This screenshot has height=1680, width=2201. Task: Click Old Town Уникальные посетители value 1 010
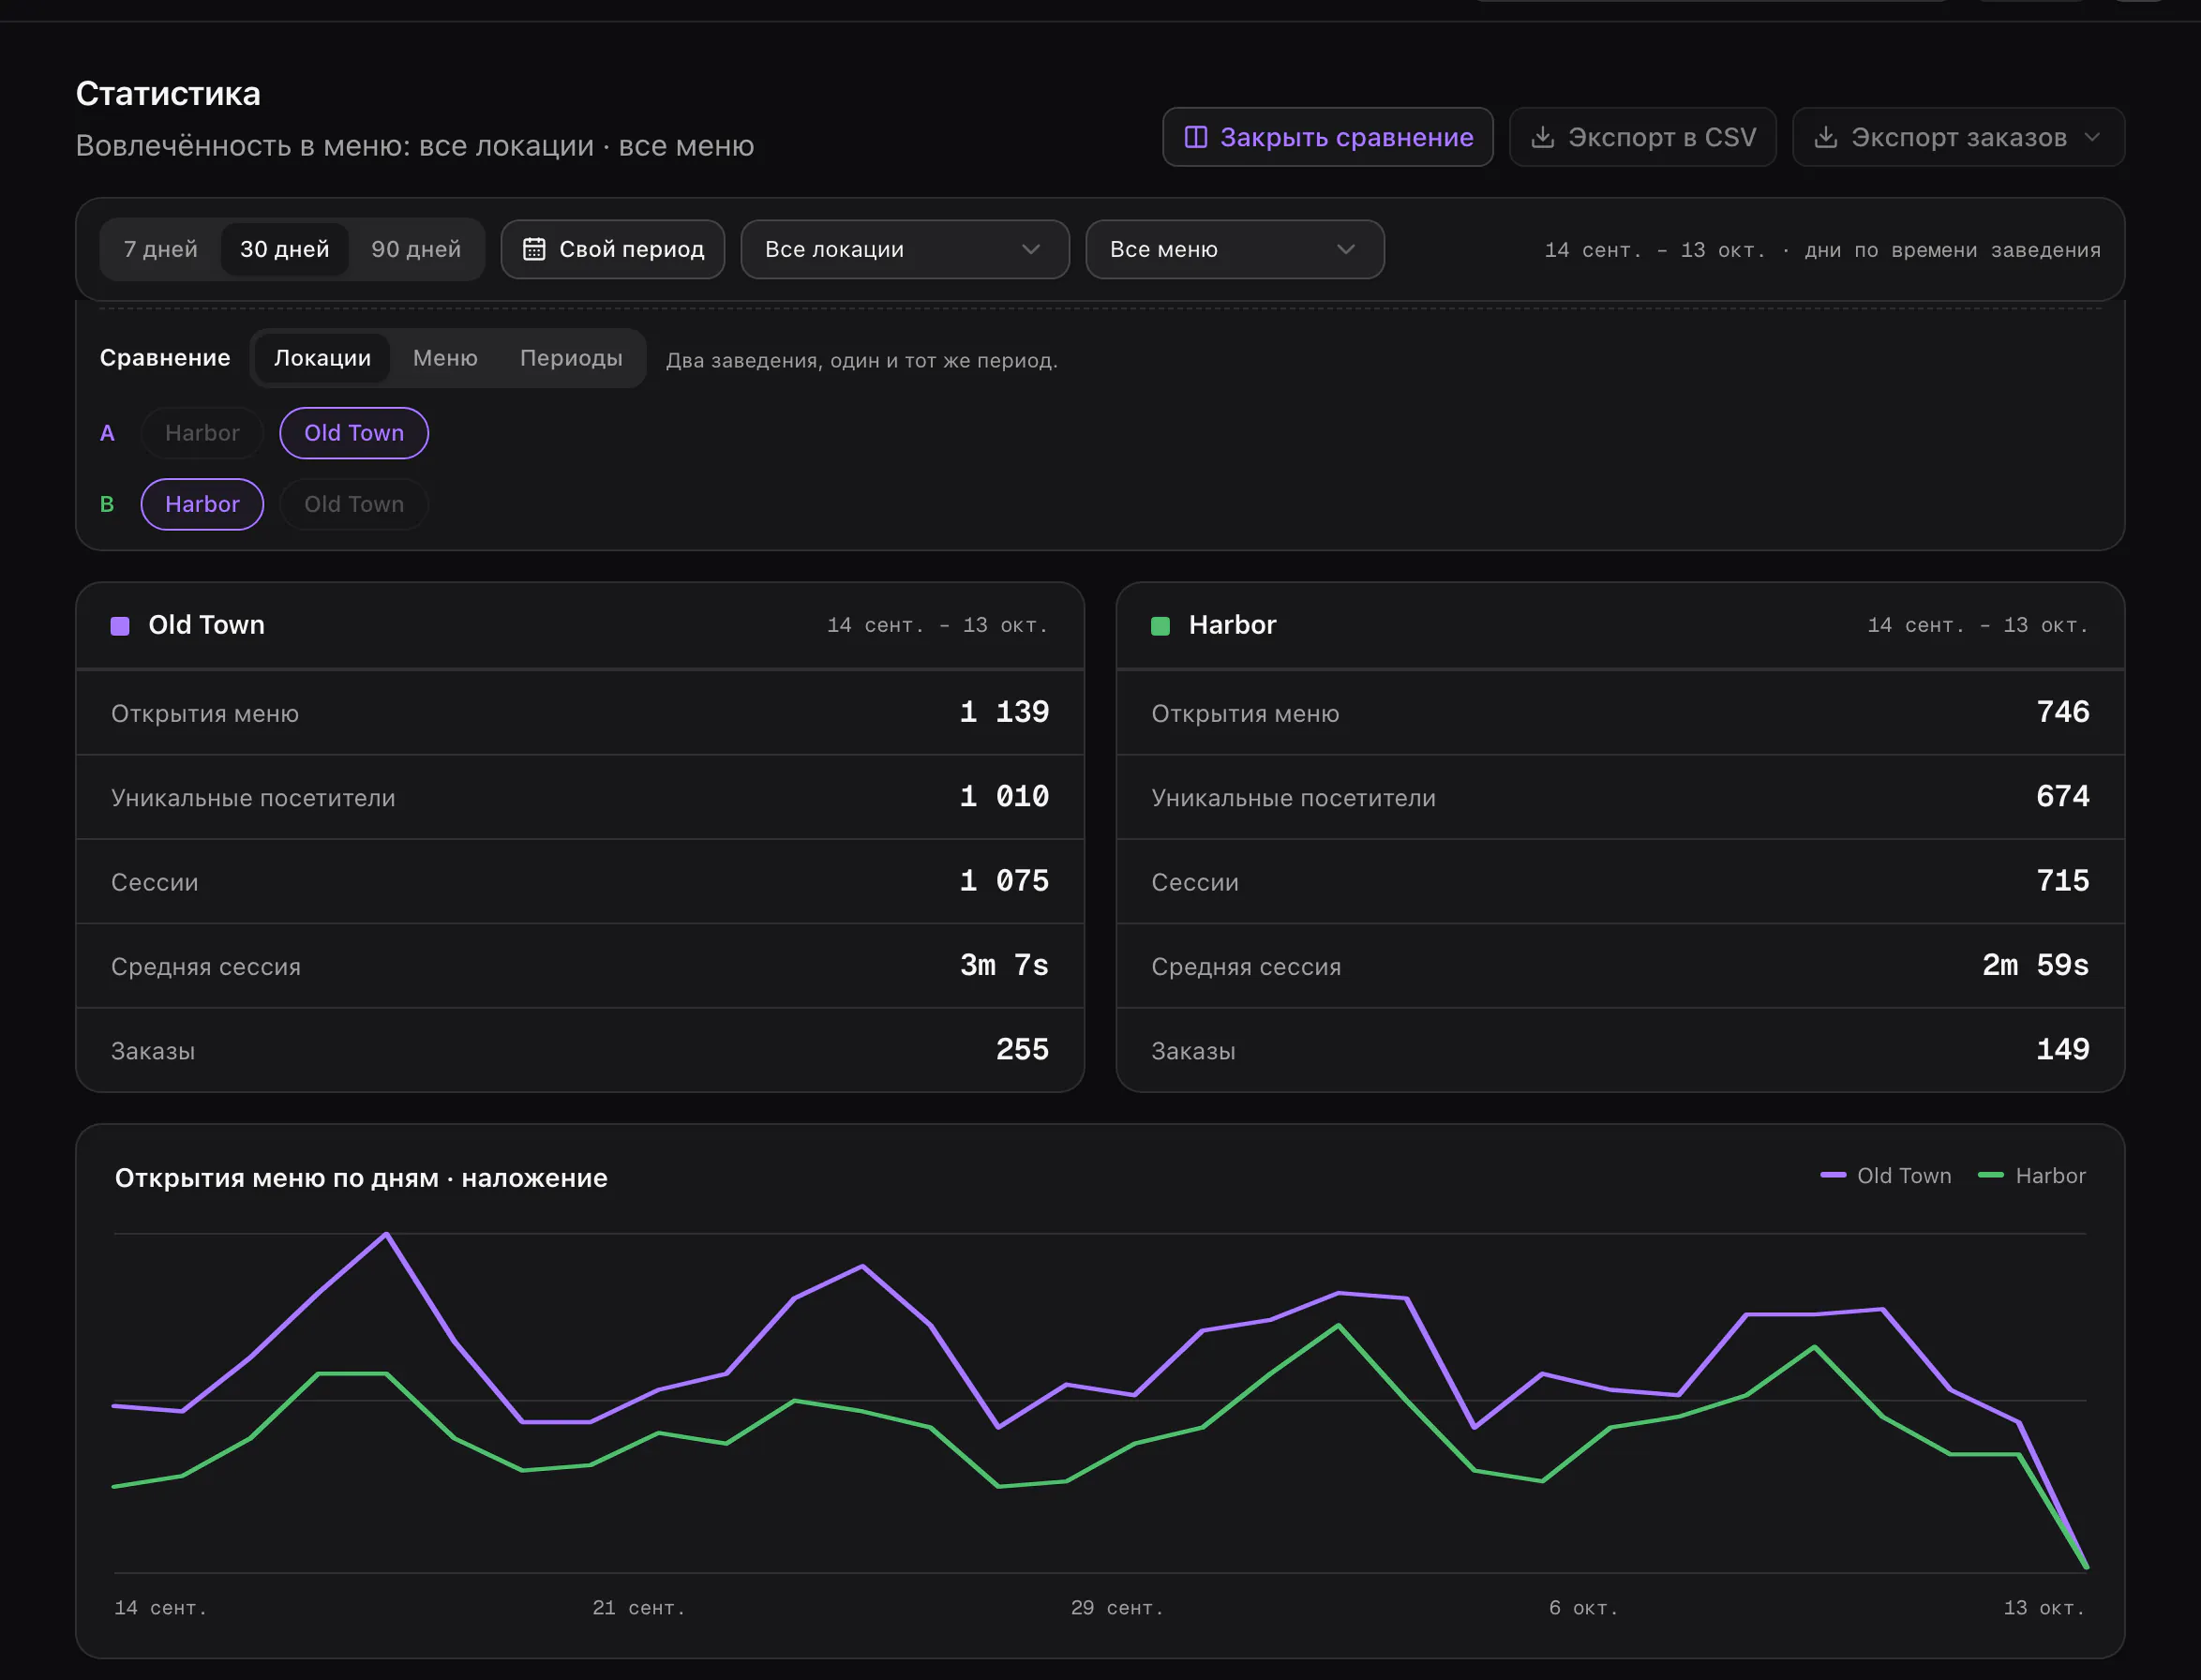pos(1004,796)
